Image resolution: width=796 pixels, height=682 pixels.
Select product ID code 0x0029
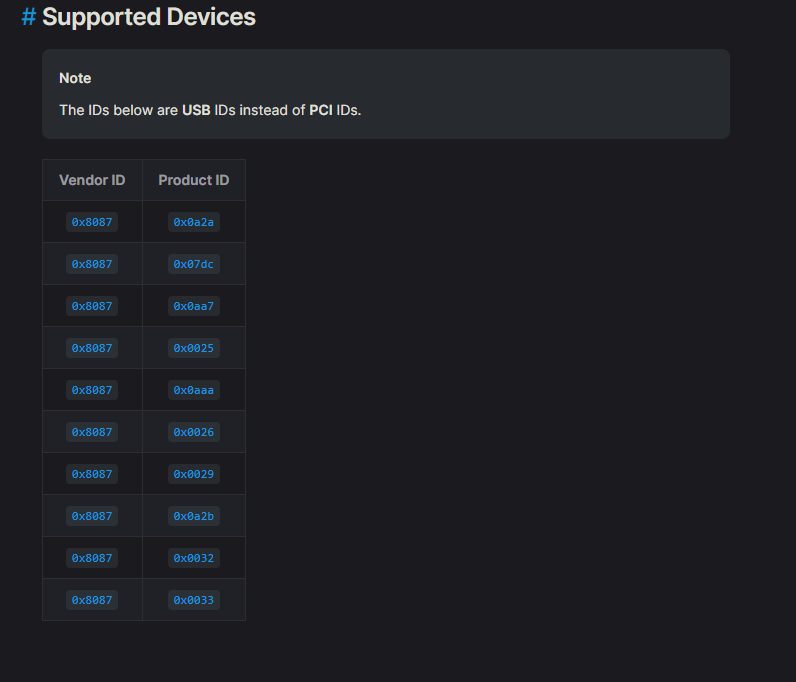[194, 474]
